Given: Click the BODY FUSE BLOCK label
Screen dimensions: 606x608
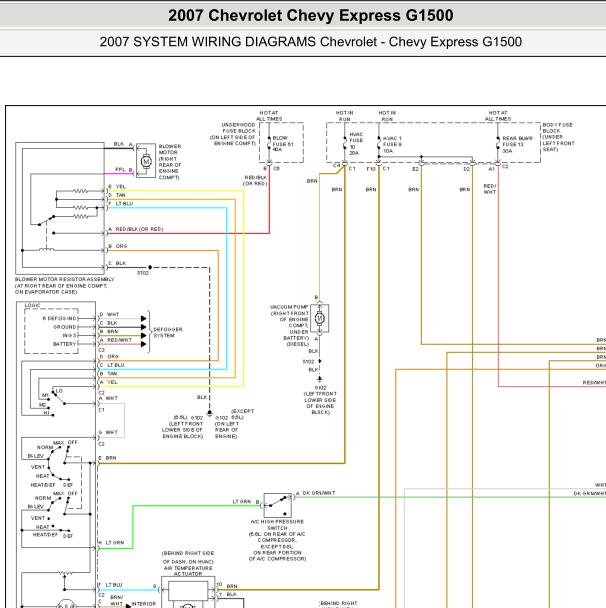Looking at the screenshot, I should pyautogui.click(x=558, y=137).
